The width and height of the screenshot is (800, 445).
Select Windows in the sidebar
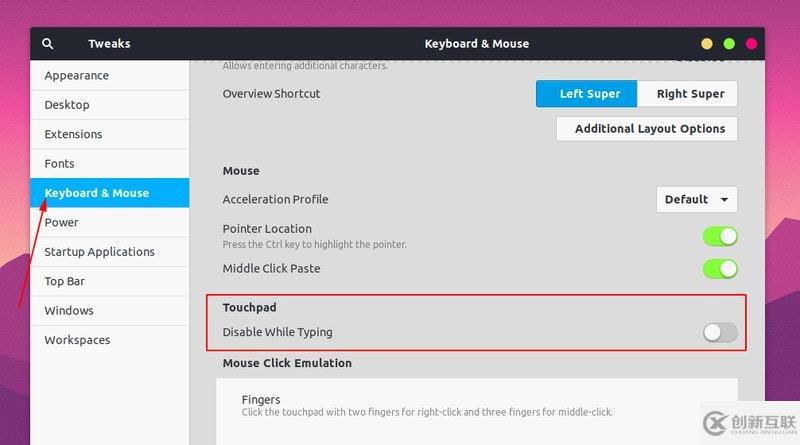pyautogui.click(x=68, y=311)
